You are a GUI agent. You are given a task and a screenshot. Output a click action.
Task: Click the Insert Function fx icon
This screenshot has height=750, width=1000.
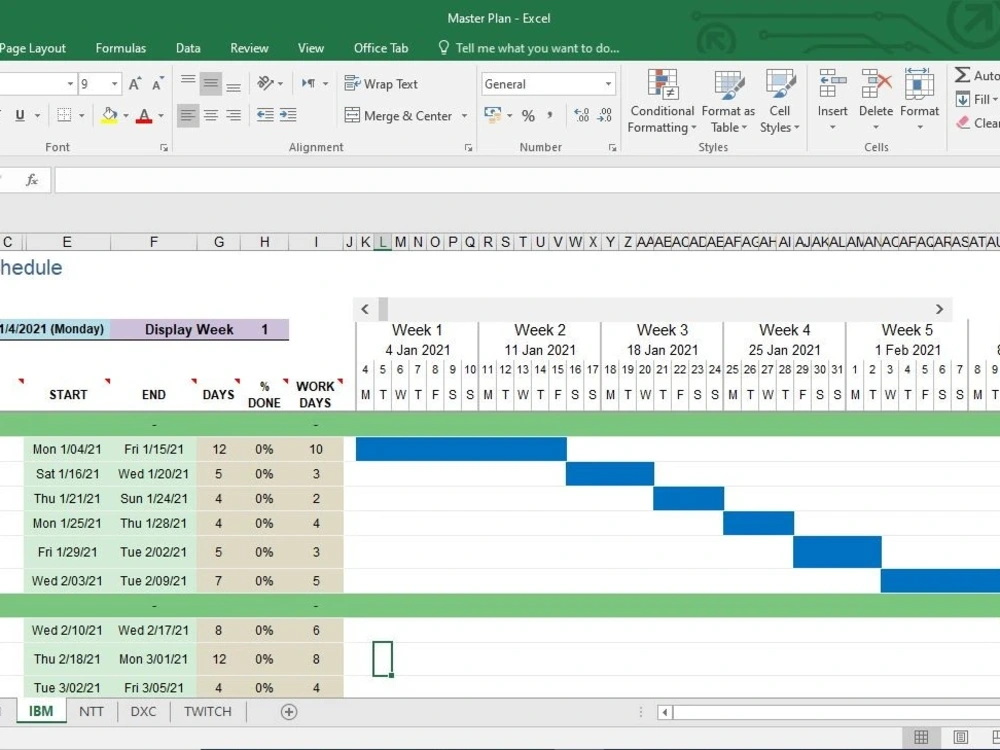[x=32, y=180]
